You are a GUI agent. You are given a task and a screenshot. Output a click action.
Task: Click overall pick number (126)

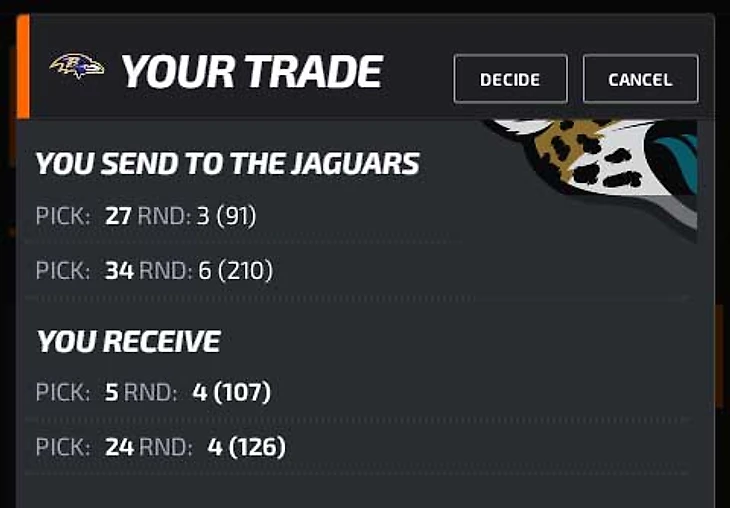[257, 447]
